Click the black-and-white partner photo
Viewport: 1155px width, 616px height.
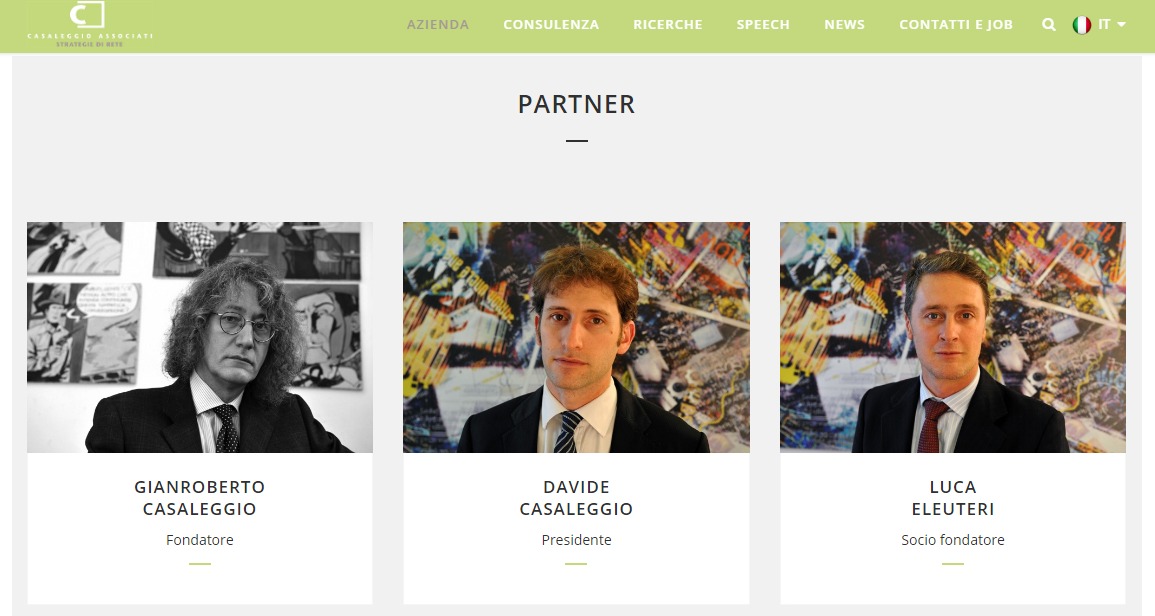tap(200, 337)
